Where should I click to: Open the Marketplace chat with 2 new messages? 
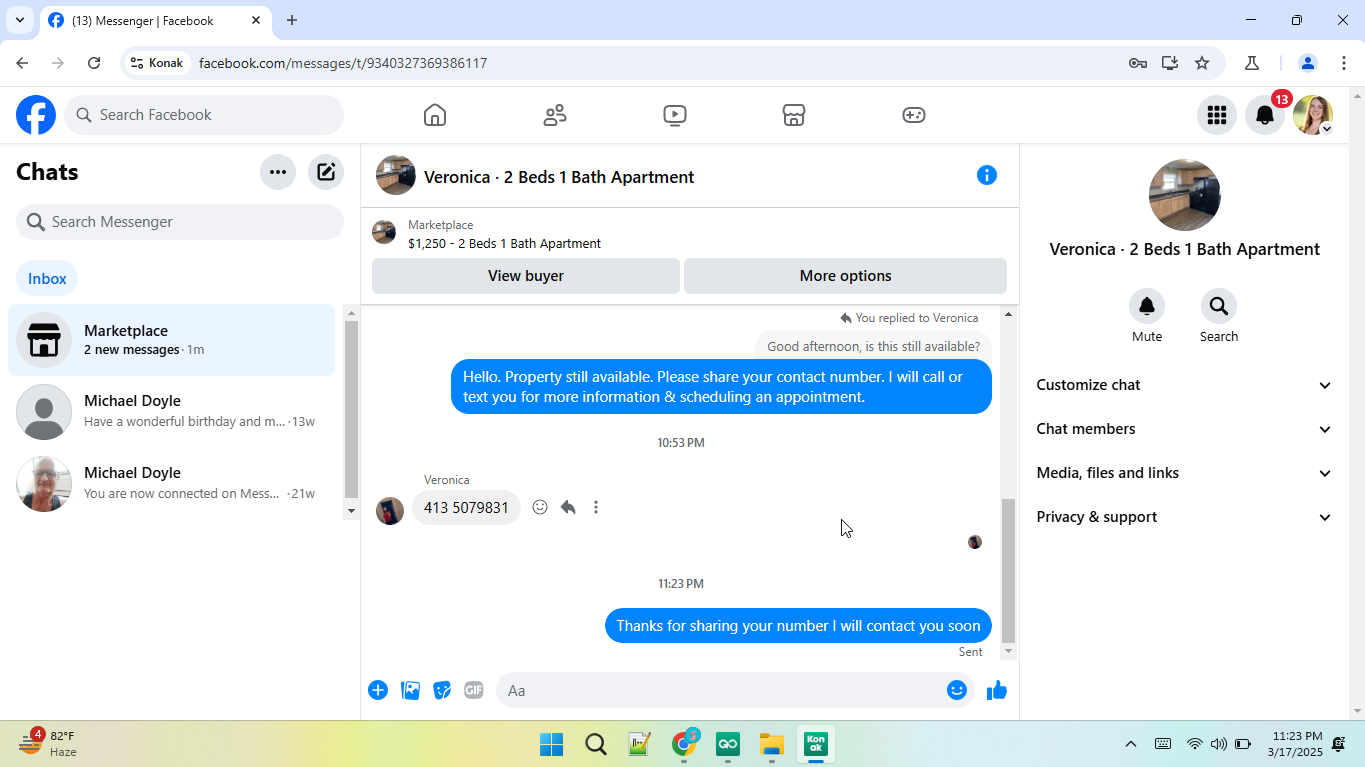pyautogui.click(x=171, y=340)
